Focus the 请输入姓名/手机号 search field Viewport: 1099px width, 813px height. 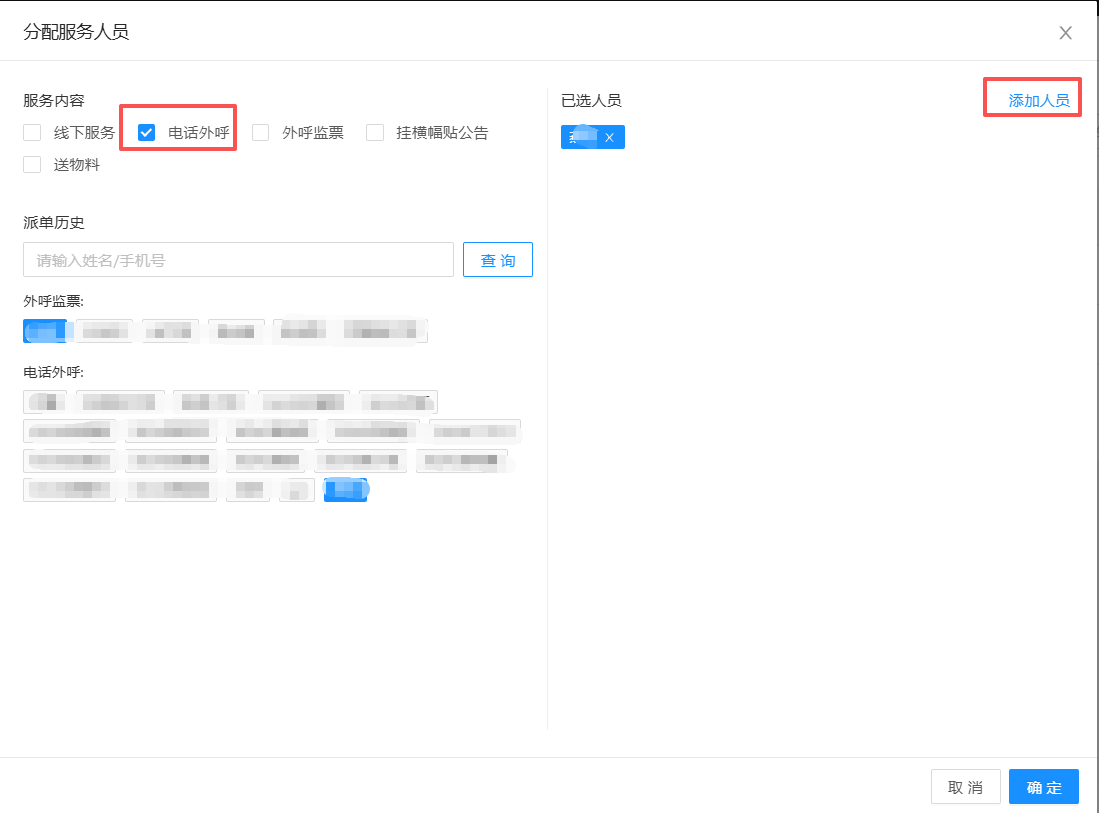[x=238, y=260]
